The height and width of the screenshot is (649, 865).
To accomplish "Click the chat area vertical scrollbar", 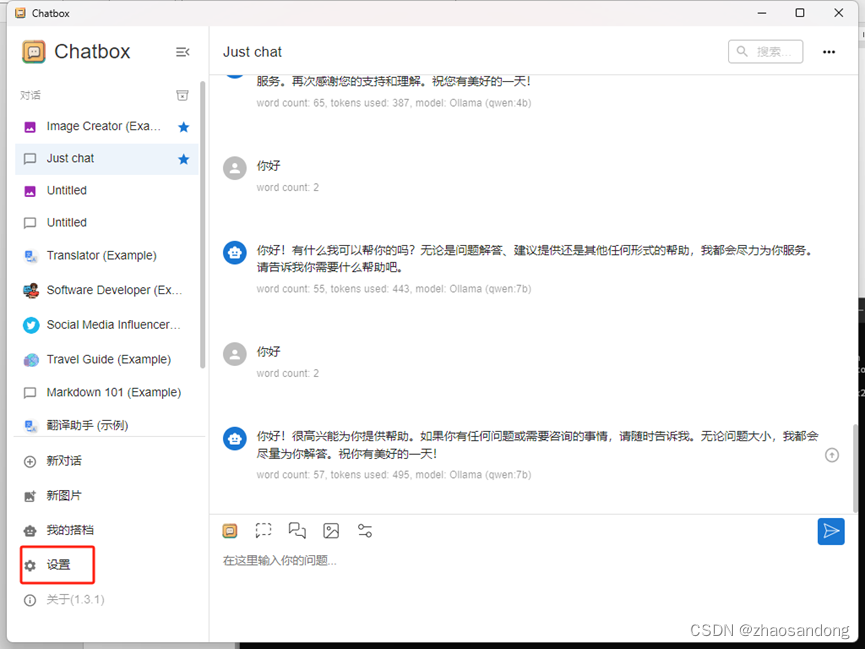I will click(x=855, y=469).
